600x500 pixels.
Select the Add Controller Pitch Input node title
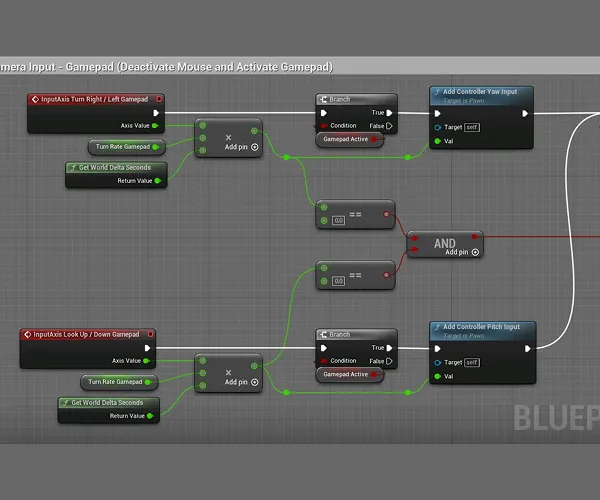pyautogui.click(x=485, y=327)
